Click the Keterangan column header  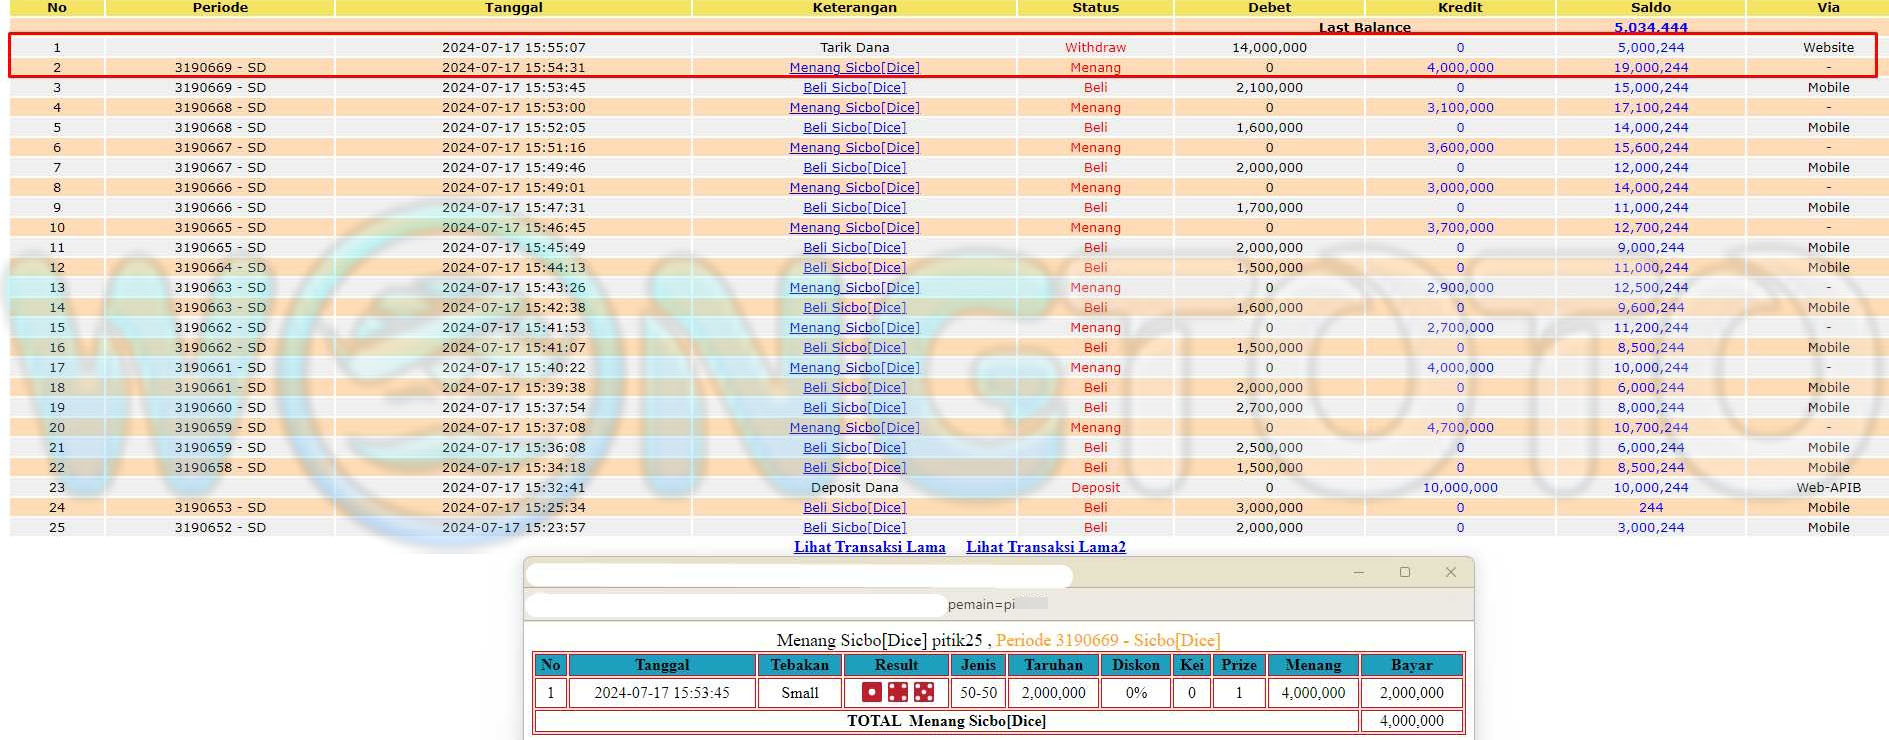point(854,8)
